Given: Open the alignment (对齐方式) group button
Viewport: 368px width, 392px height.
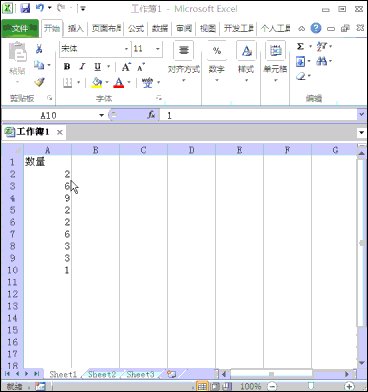Looking at the screenshot, I should [184, 62].
